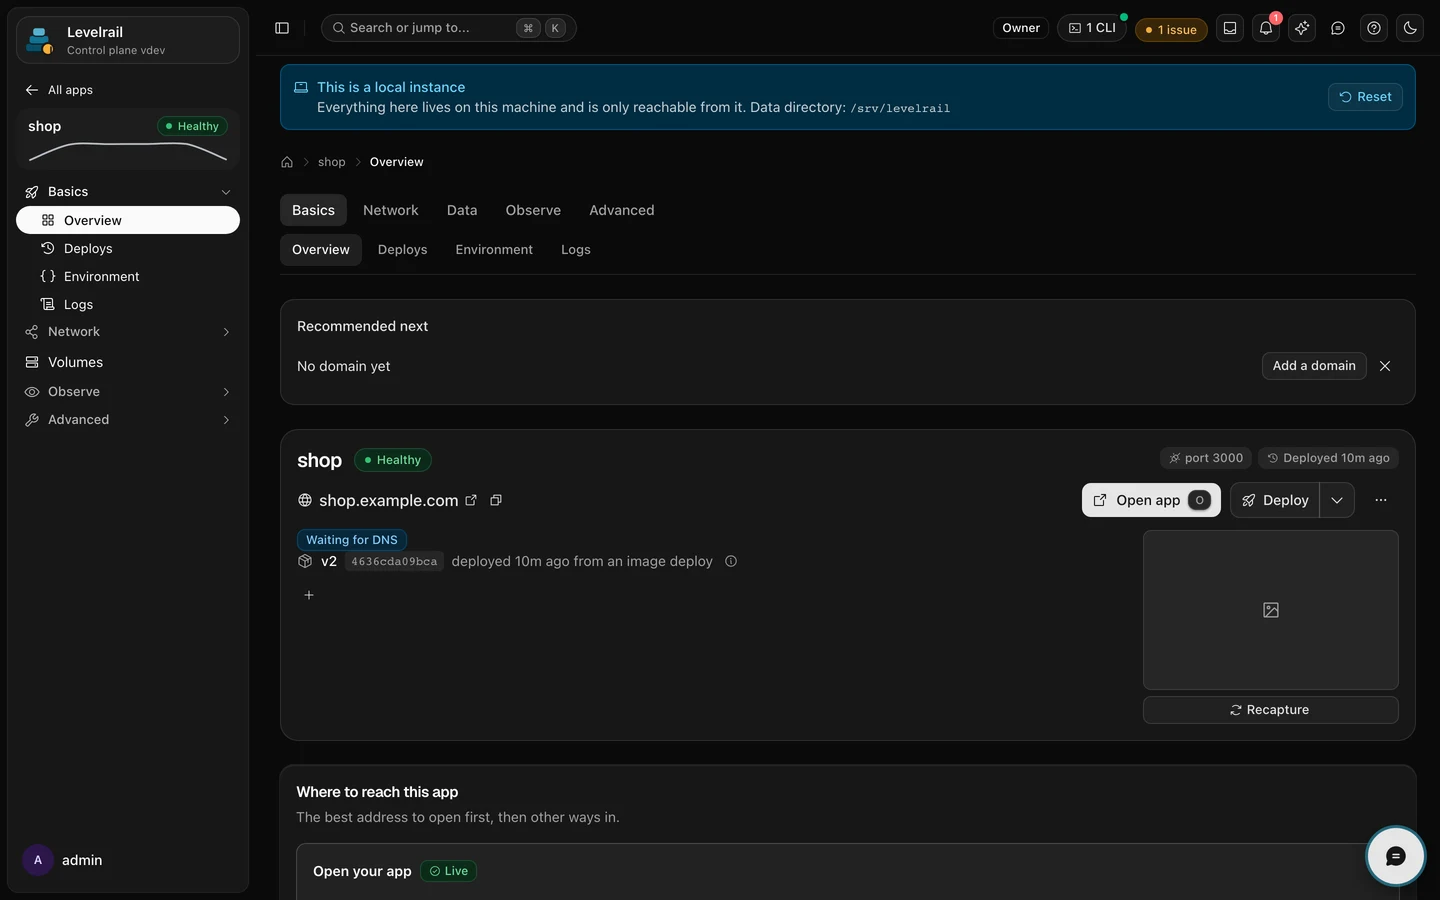Screen dimensions: 1440x900
Task: Toggle the sidebar panel icon
Action: click(x=282, y=28)
